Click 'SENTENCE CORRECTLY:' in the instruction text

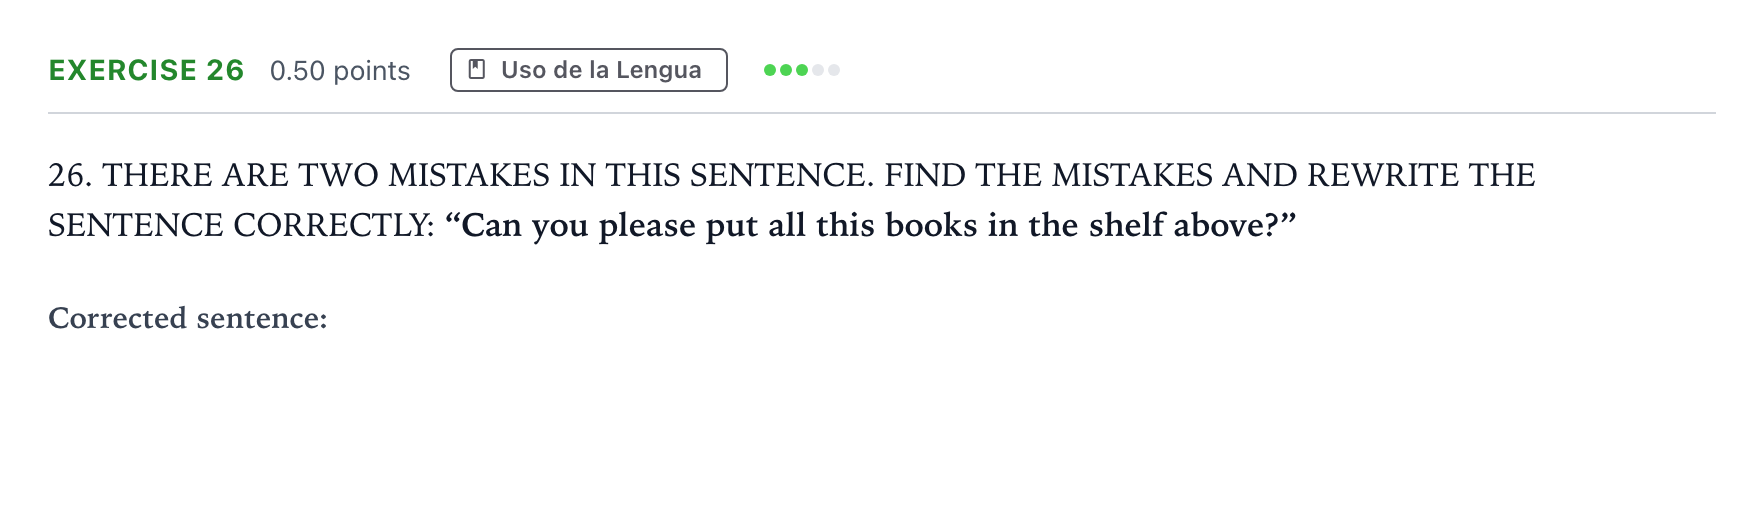pyautogui.click(x=241, y=225)
